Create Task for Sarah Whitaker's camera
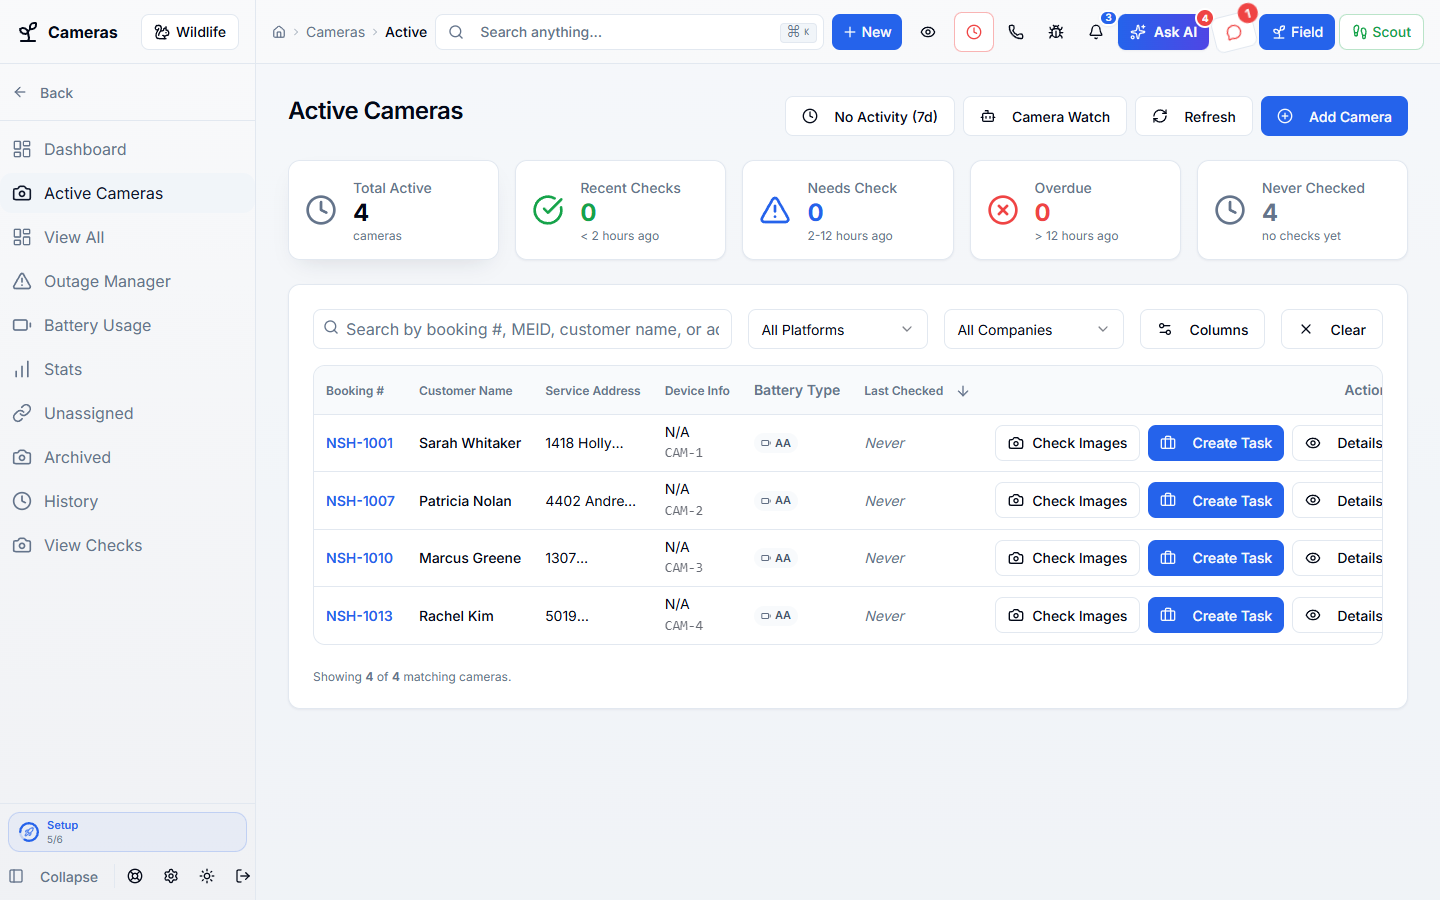The width and height of the screenshot is (1440, 900). 1216,443
